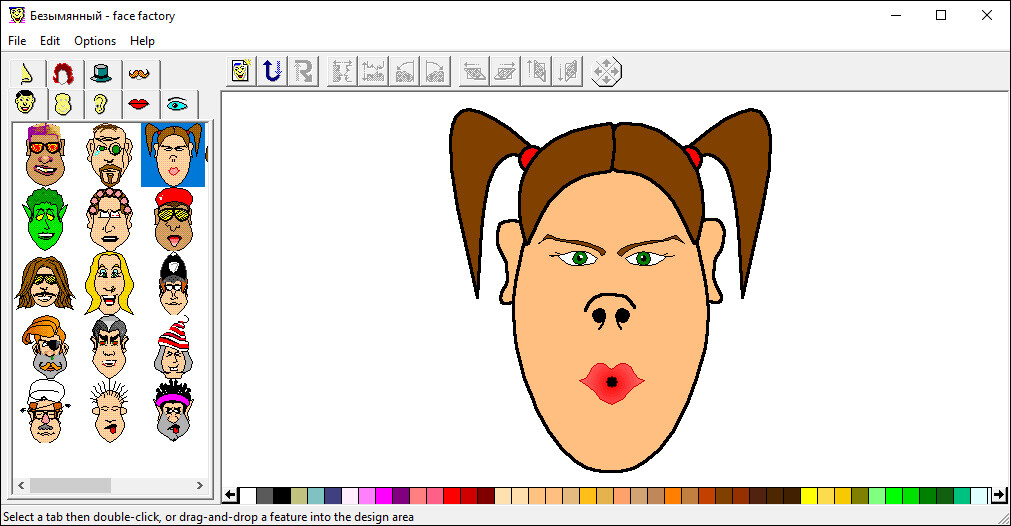Open the top hat features tab

coord(101,73)
